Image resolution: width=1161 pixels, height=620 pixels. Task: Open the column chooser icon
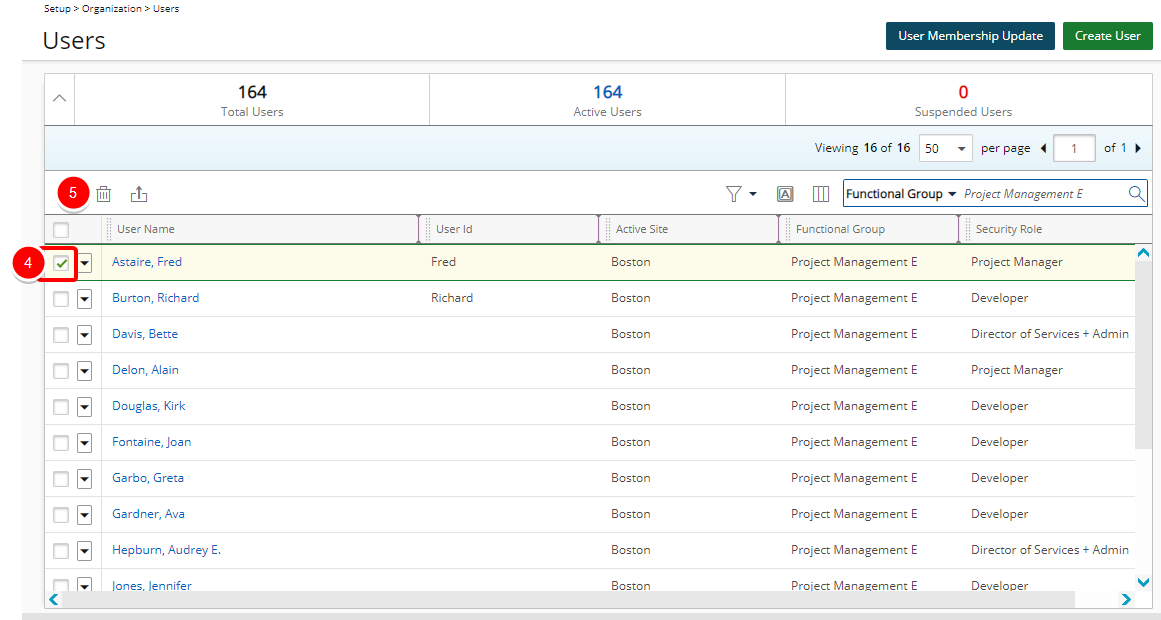820,194
